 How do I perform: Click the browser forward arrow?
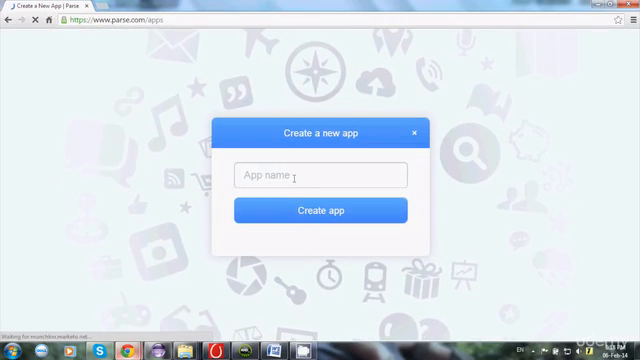tap(22, 20)
